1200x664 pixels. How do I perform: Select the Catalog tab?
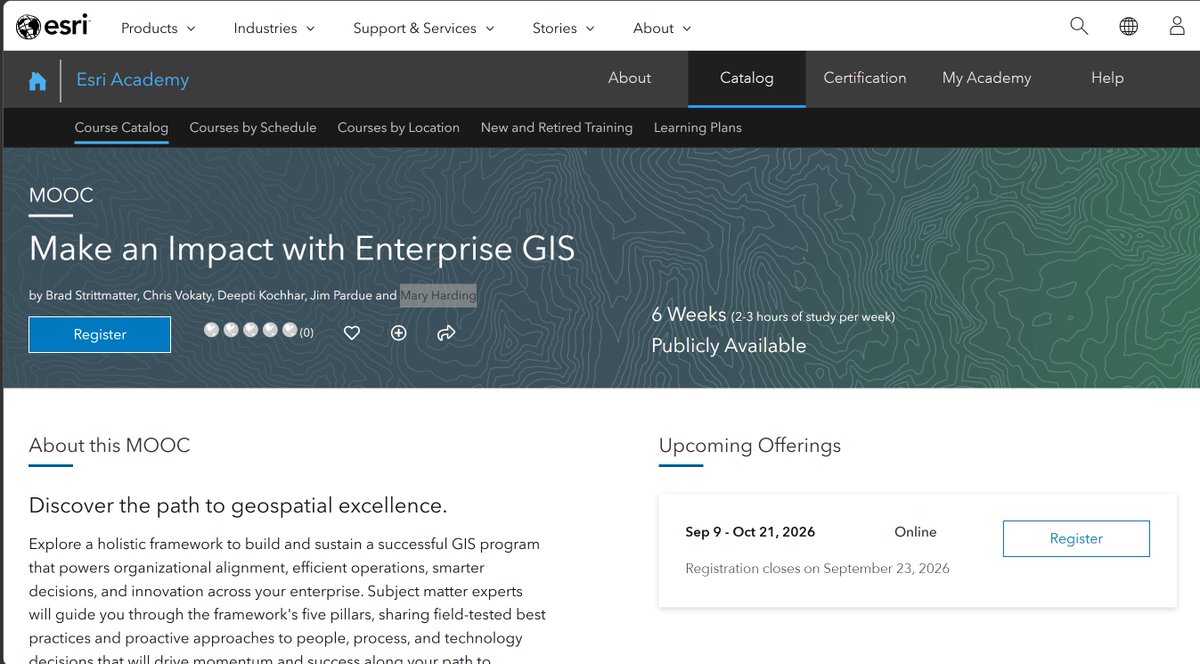747,78
